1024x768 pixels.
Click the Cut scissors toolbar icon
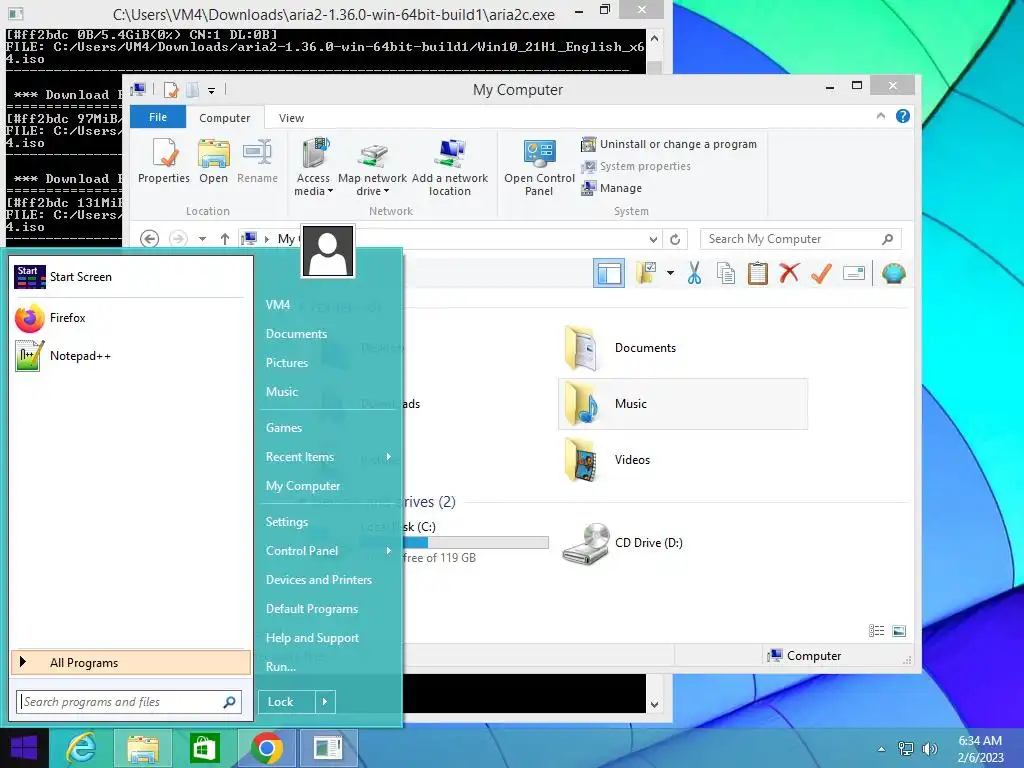(x=694, y=273)
